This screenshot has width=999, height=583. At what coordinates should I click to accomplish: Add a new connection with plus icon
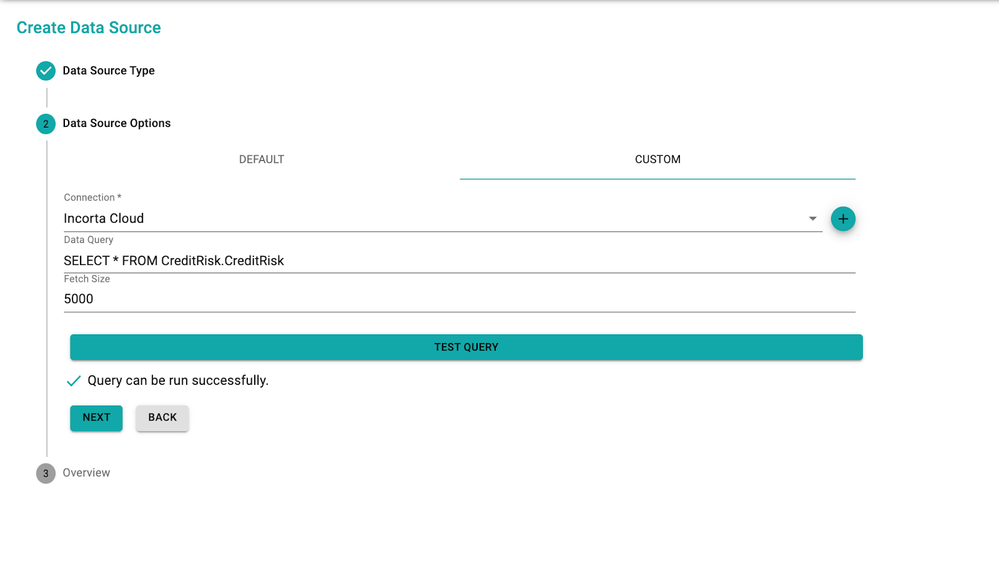point(843,219)
